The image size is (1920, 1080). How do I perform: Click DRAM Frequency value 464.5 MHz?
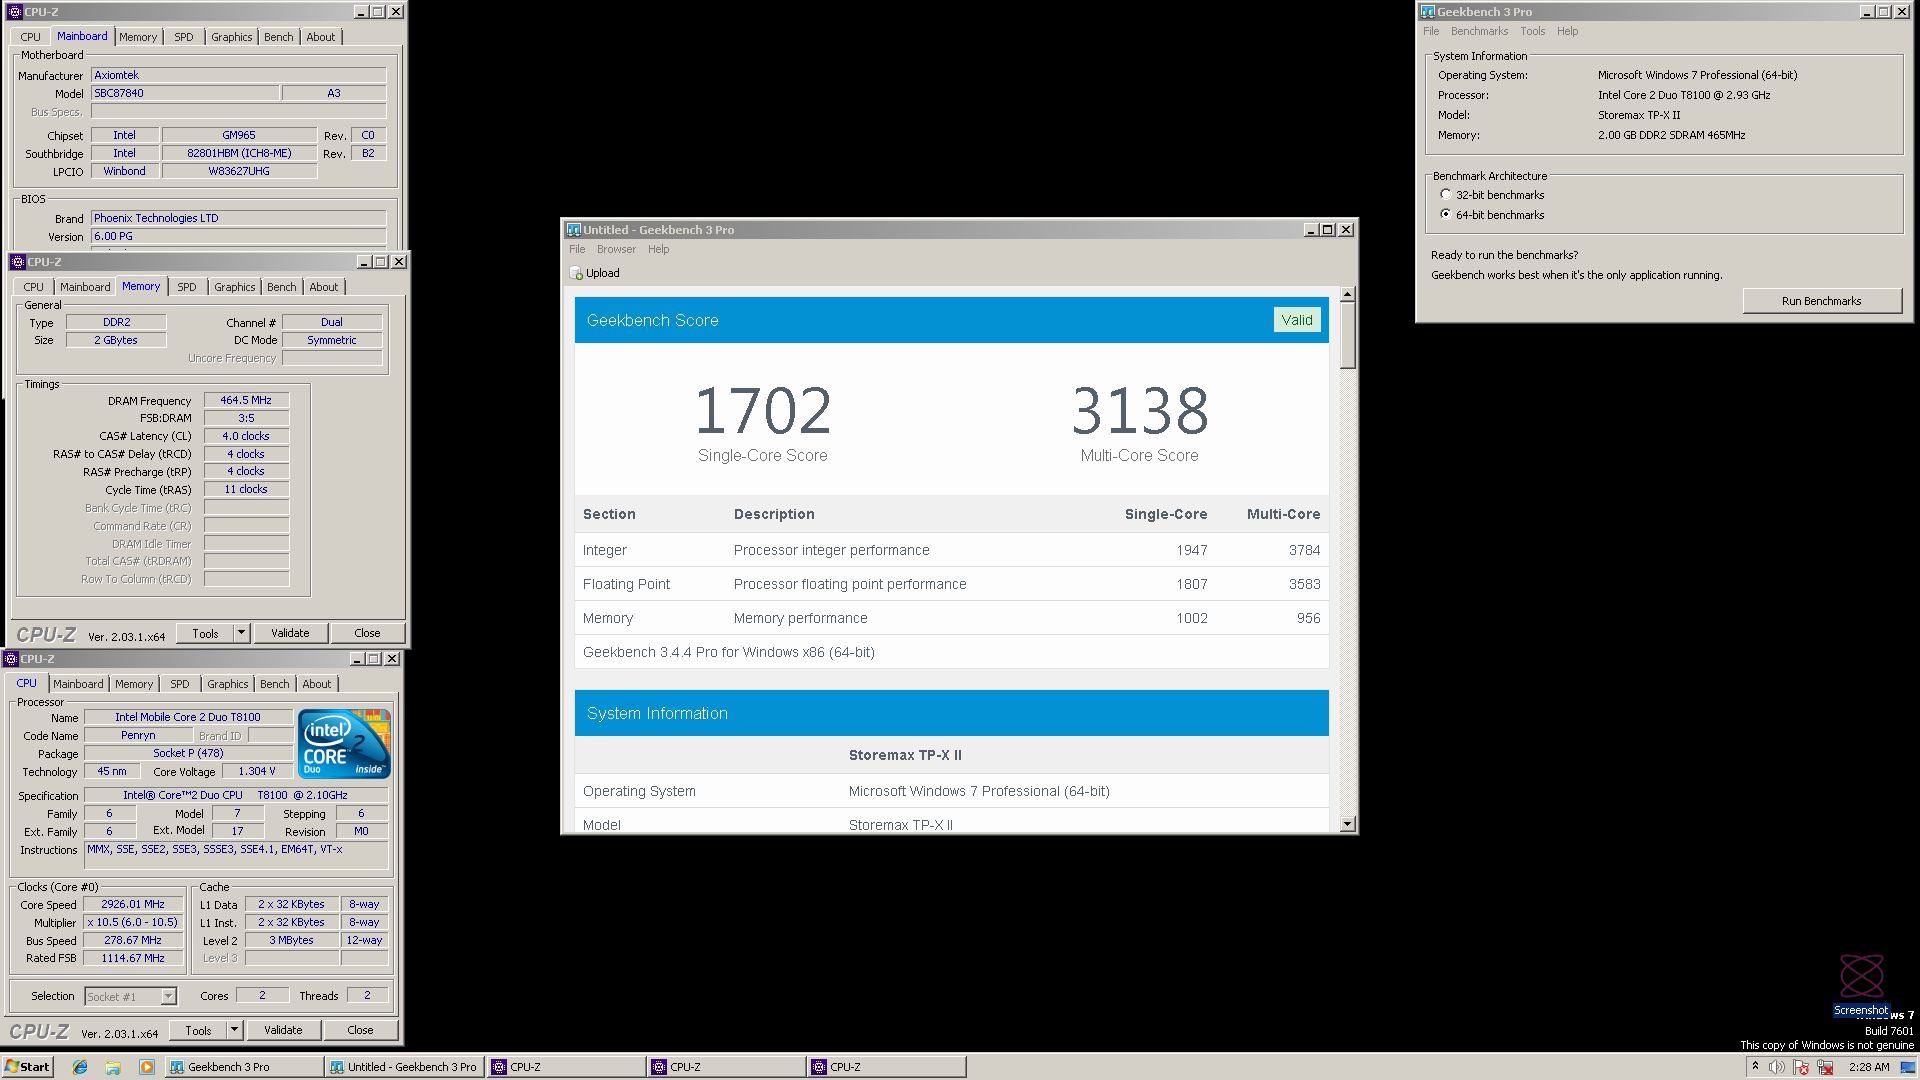click(x=246, y=400)
